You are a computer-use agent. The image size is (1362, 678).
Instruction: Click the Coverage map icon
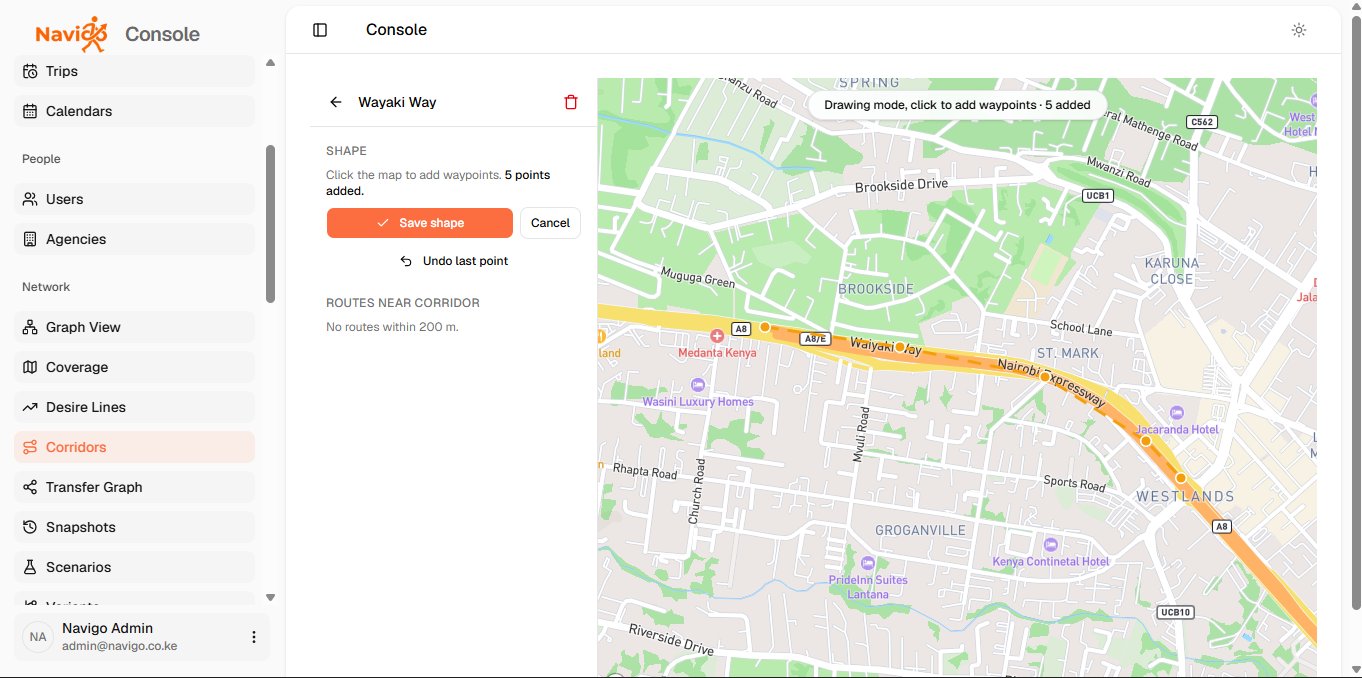[x=30, y=367]
